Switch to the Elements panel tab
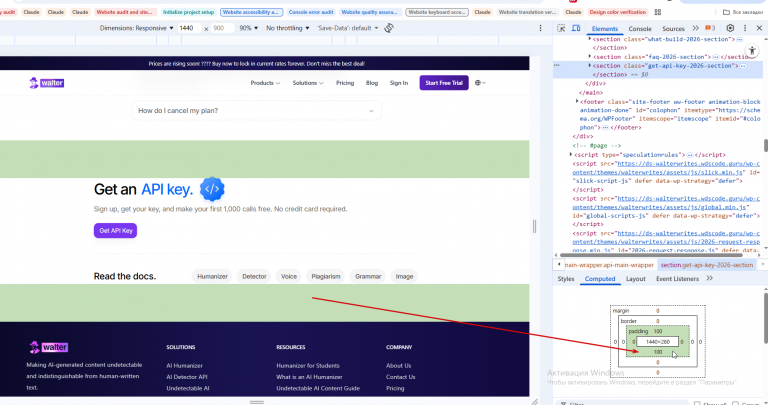The width and height of the screenshot is (768, 405). [x=604, y=28]
